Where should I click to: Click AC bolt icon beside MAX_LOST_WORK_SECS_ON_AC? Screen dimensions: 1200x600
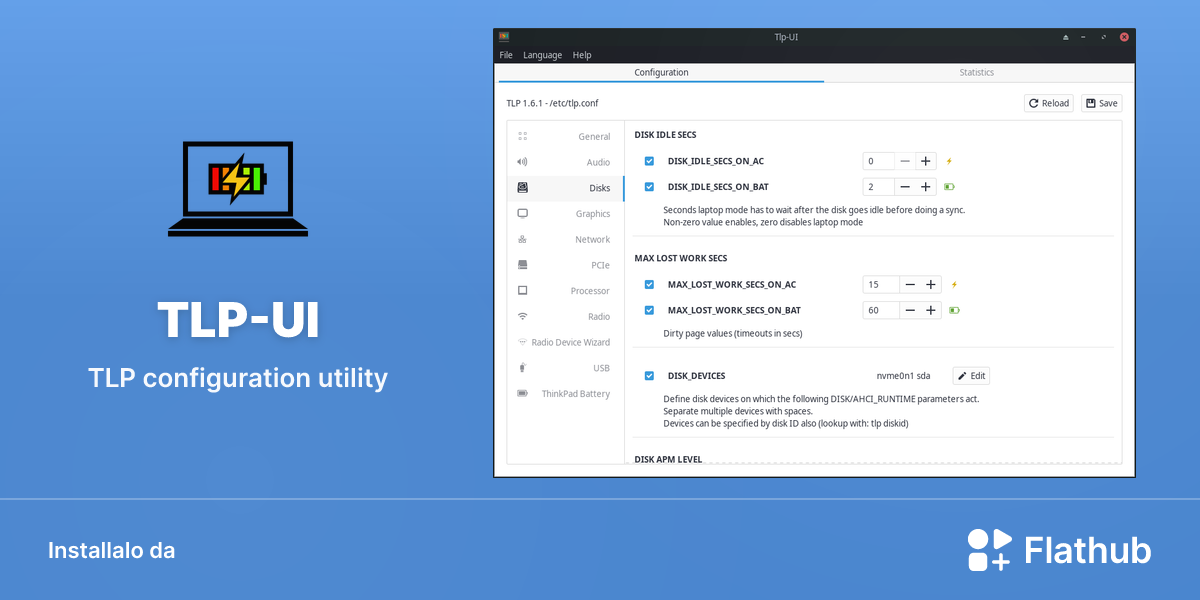pyautogui.click(x=954, y=284)
